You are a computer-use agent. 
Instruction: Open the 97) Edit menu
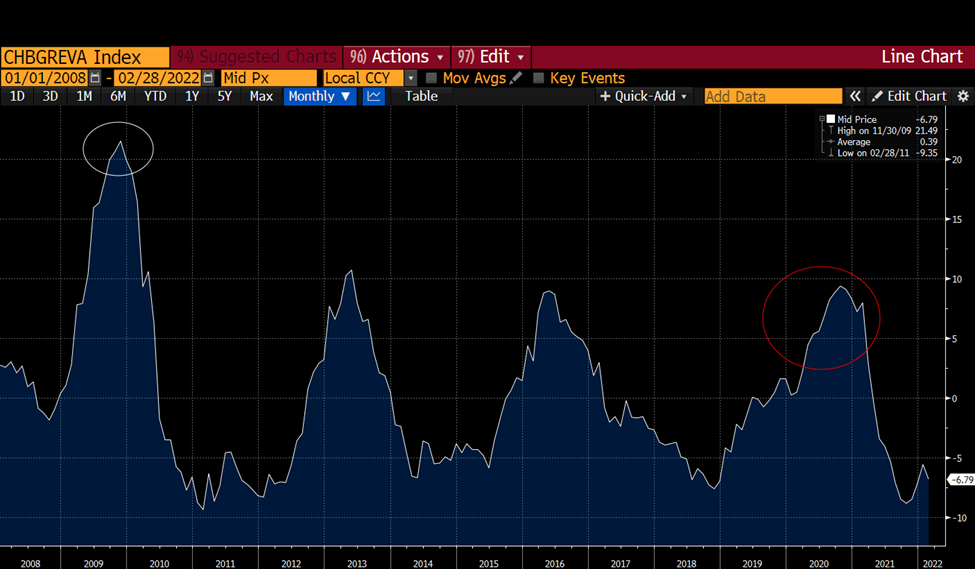pyautogui.click(x=491, y=57)
